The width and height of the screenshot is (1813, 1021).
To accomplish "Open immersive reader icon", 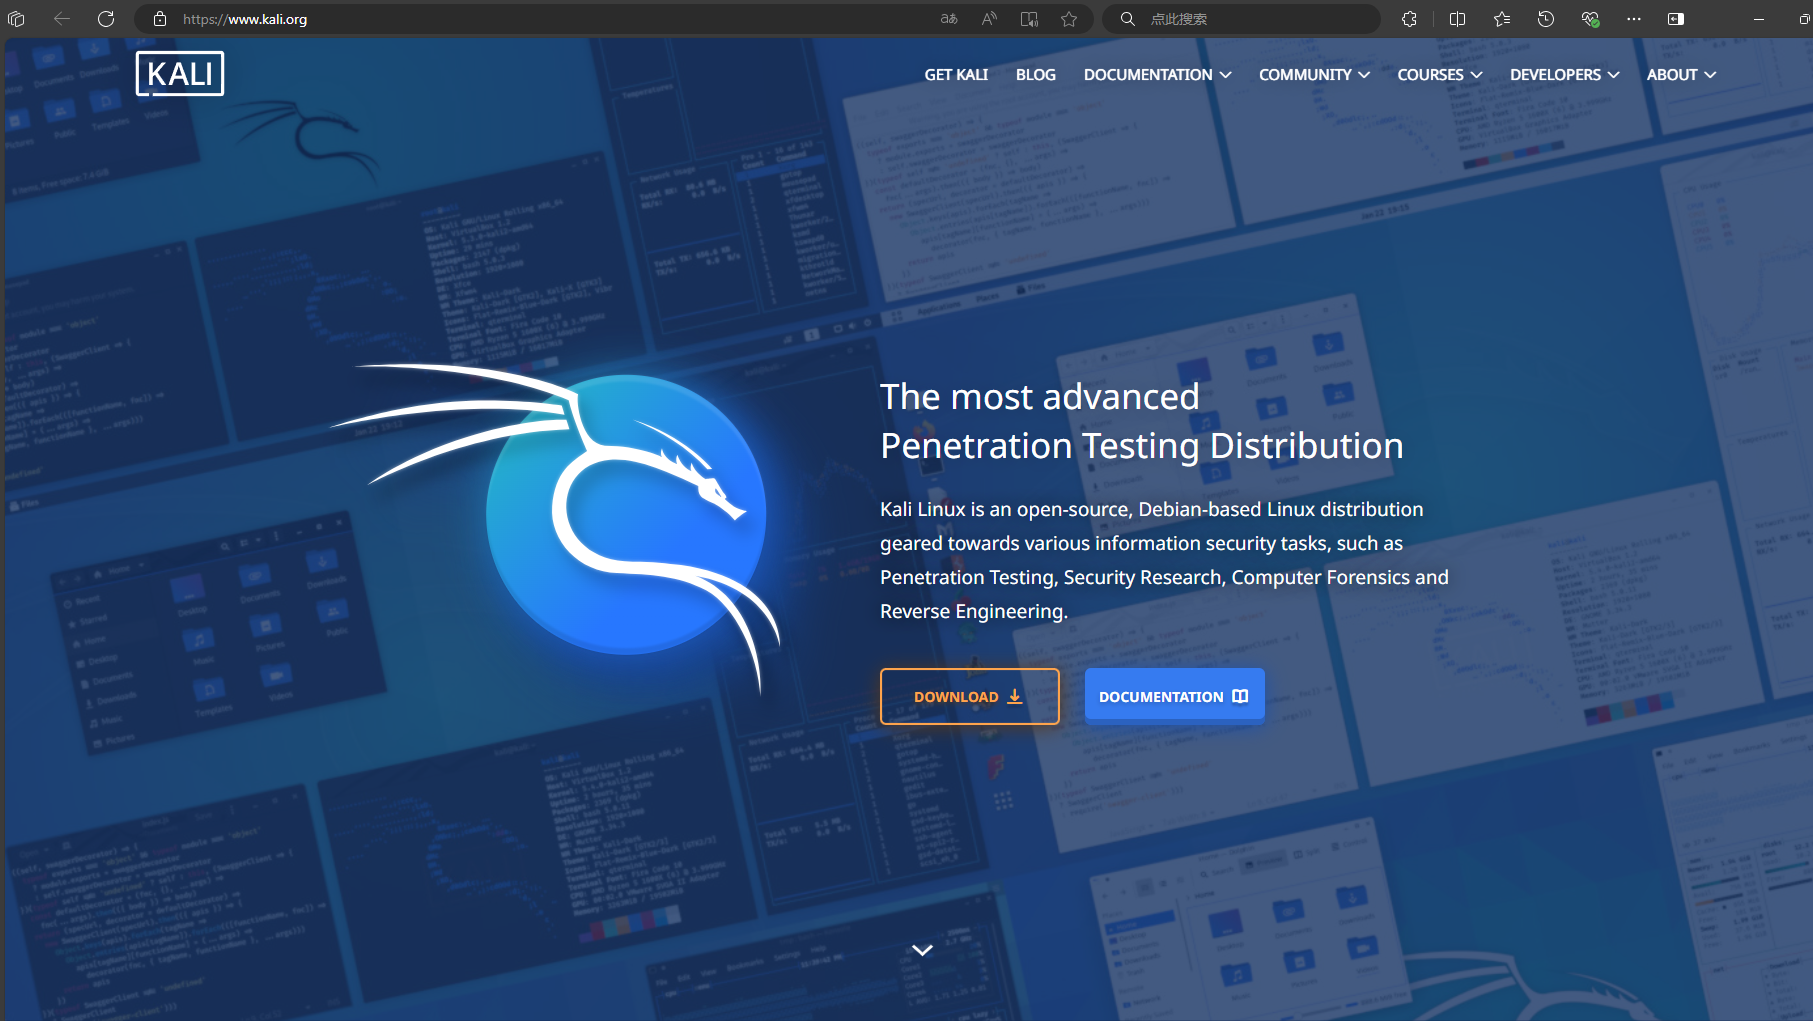I will pos(1029,19).
